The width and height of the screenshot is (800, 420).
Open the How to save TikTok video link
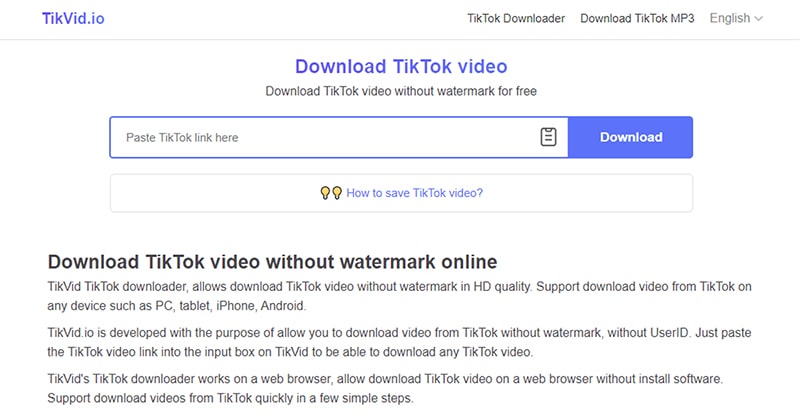pos(414,193)
